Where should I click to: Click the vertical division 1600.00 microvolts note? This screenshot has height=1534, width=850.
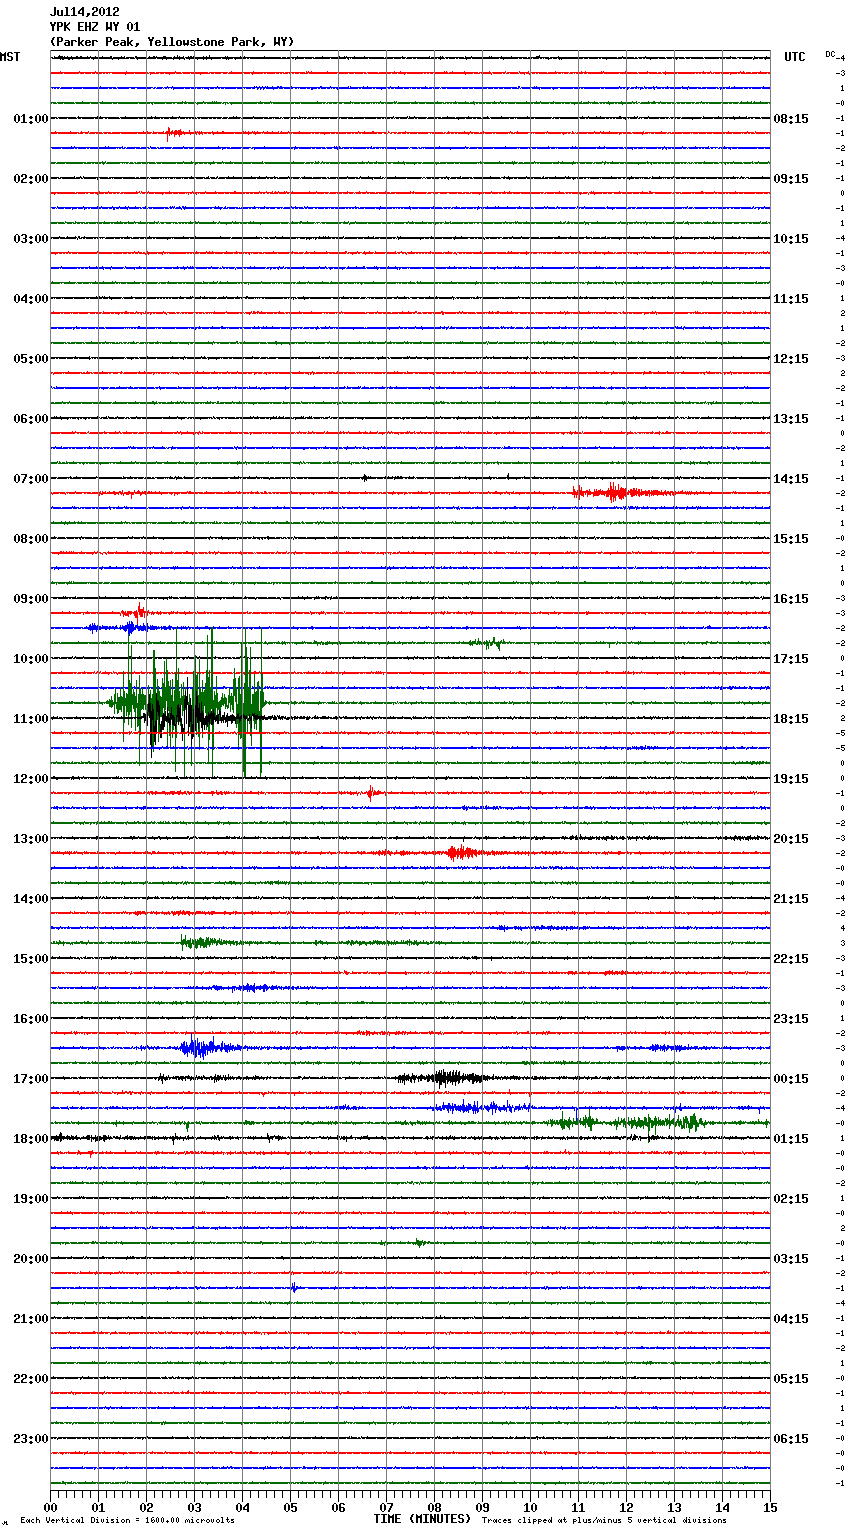tap(127, 1521)
